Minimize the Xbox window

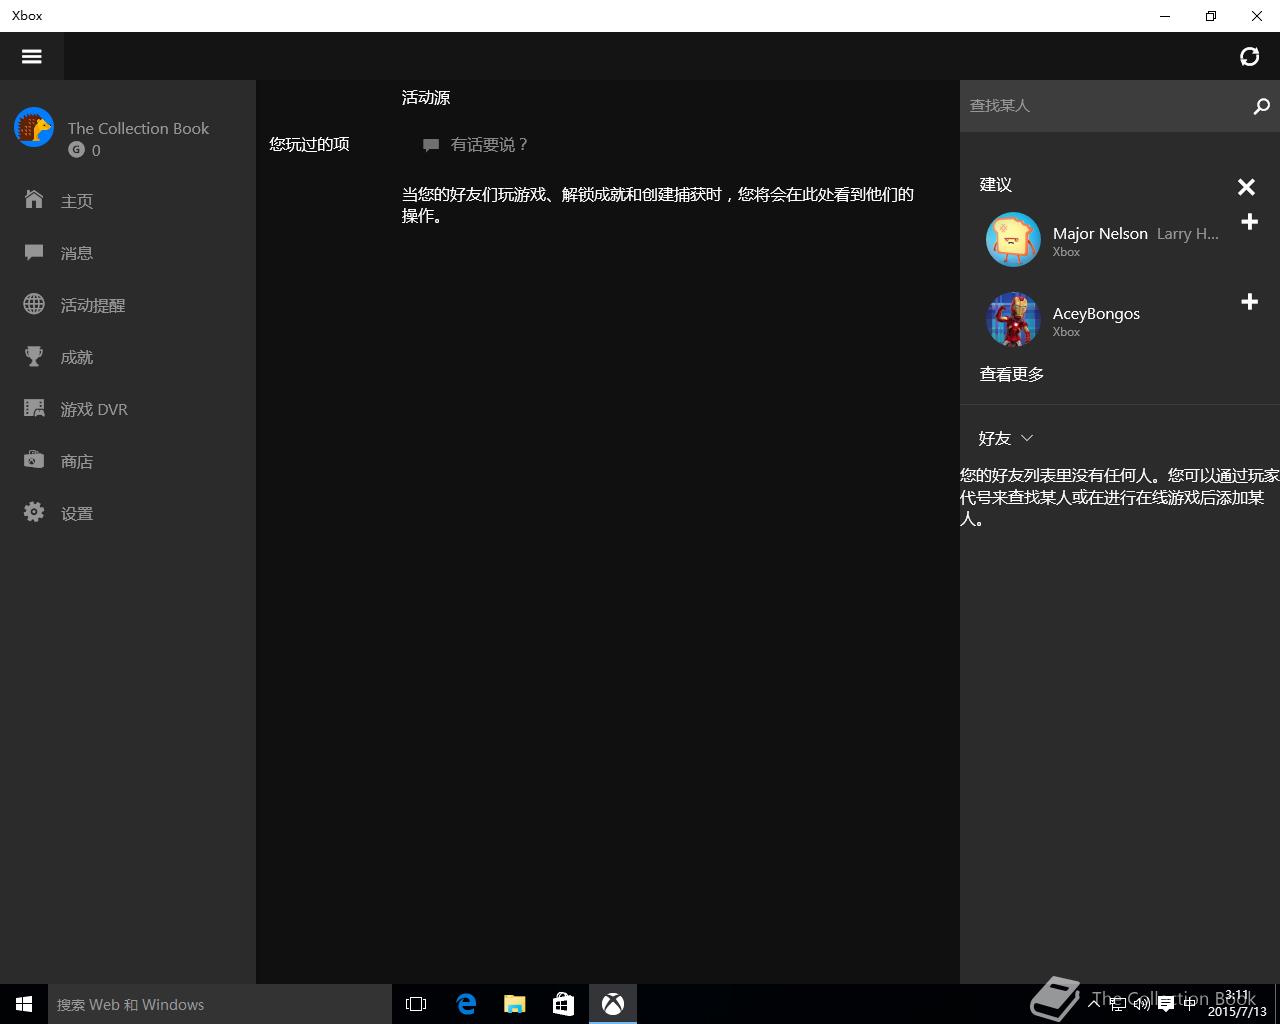[x=1165, y=16]
